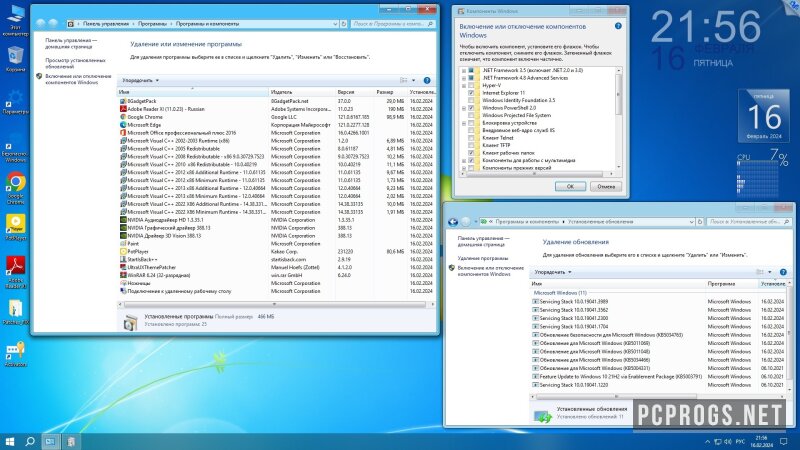The image size is (800, 450).
Task: Click volume icon in system tray
Action: [x=728, y=441]
